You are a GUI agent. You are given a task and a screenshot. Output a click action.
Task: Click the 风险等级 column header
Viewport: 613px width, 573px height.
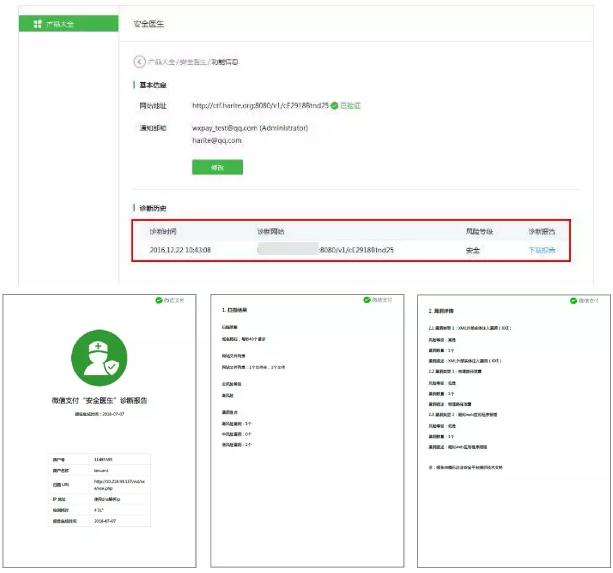pos(479,231)
